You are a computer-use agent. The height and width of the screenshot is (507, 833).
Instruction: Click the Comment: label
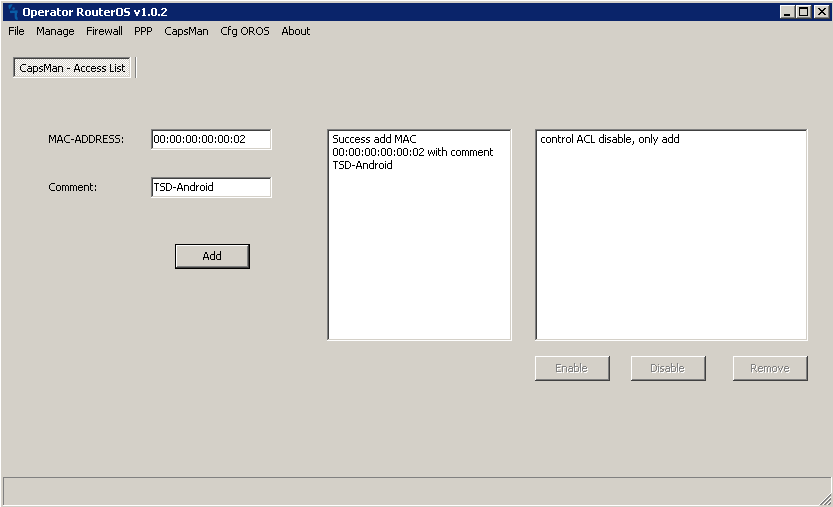(73, 187)
